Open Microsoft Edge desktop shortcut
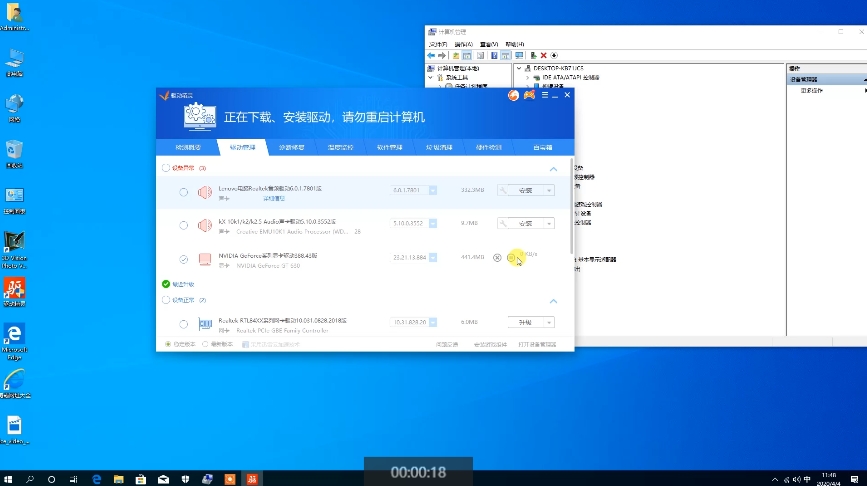 (14, 341)
